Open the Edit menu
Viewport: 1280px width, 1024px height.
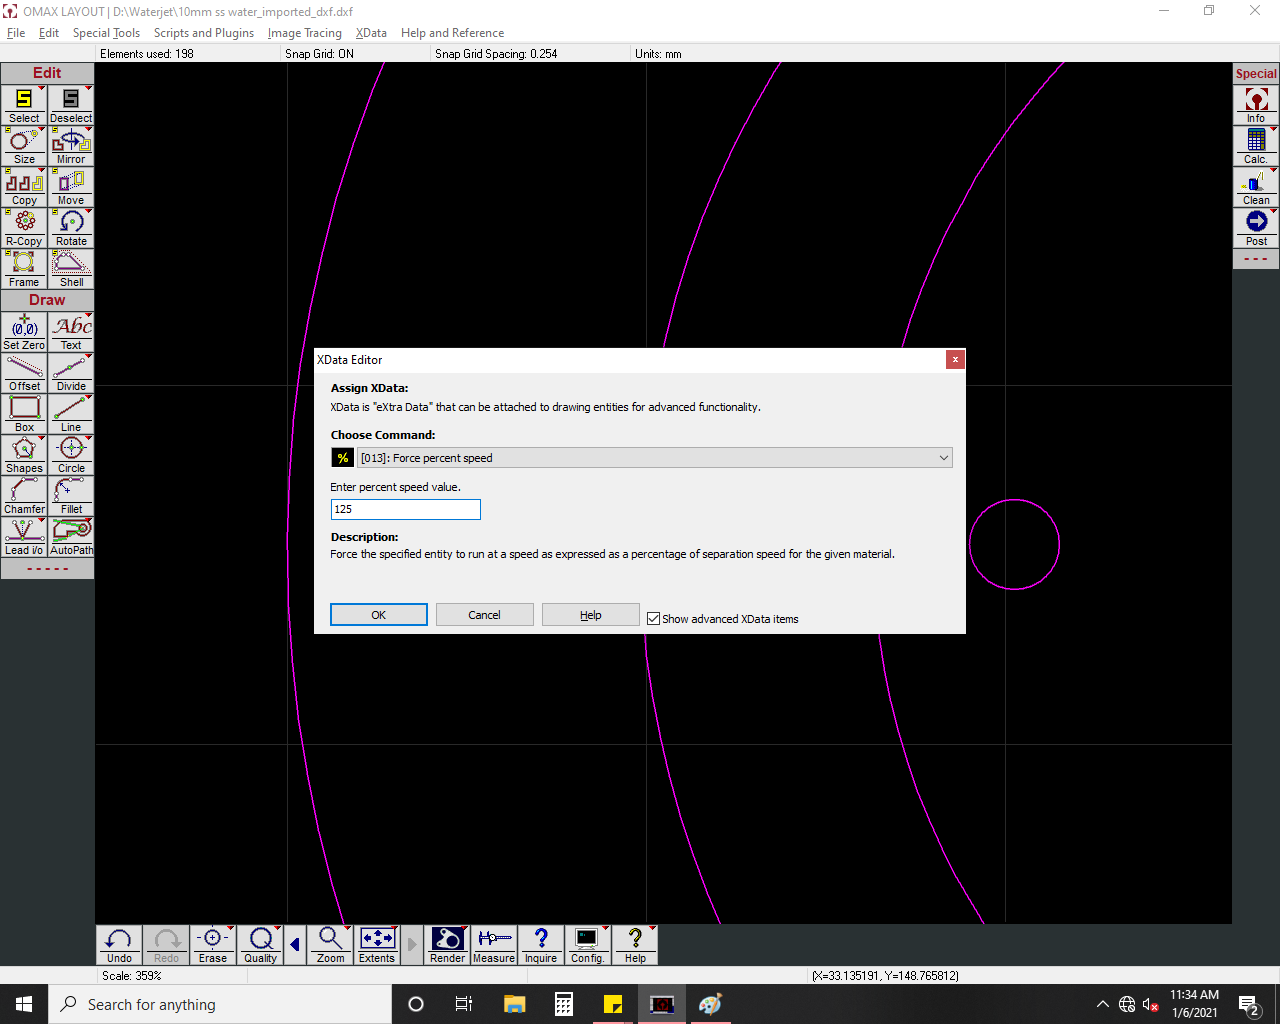click(49, 33)
